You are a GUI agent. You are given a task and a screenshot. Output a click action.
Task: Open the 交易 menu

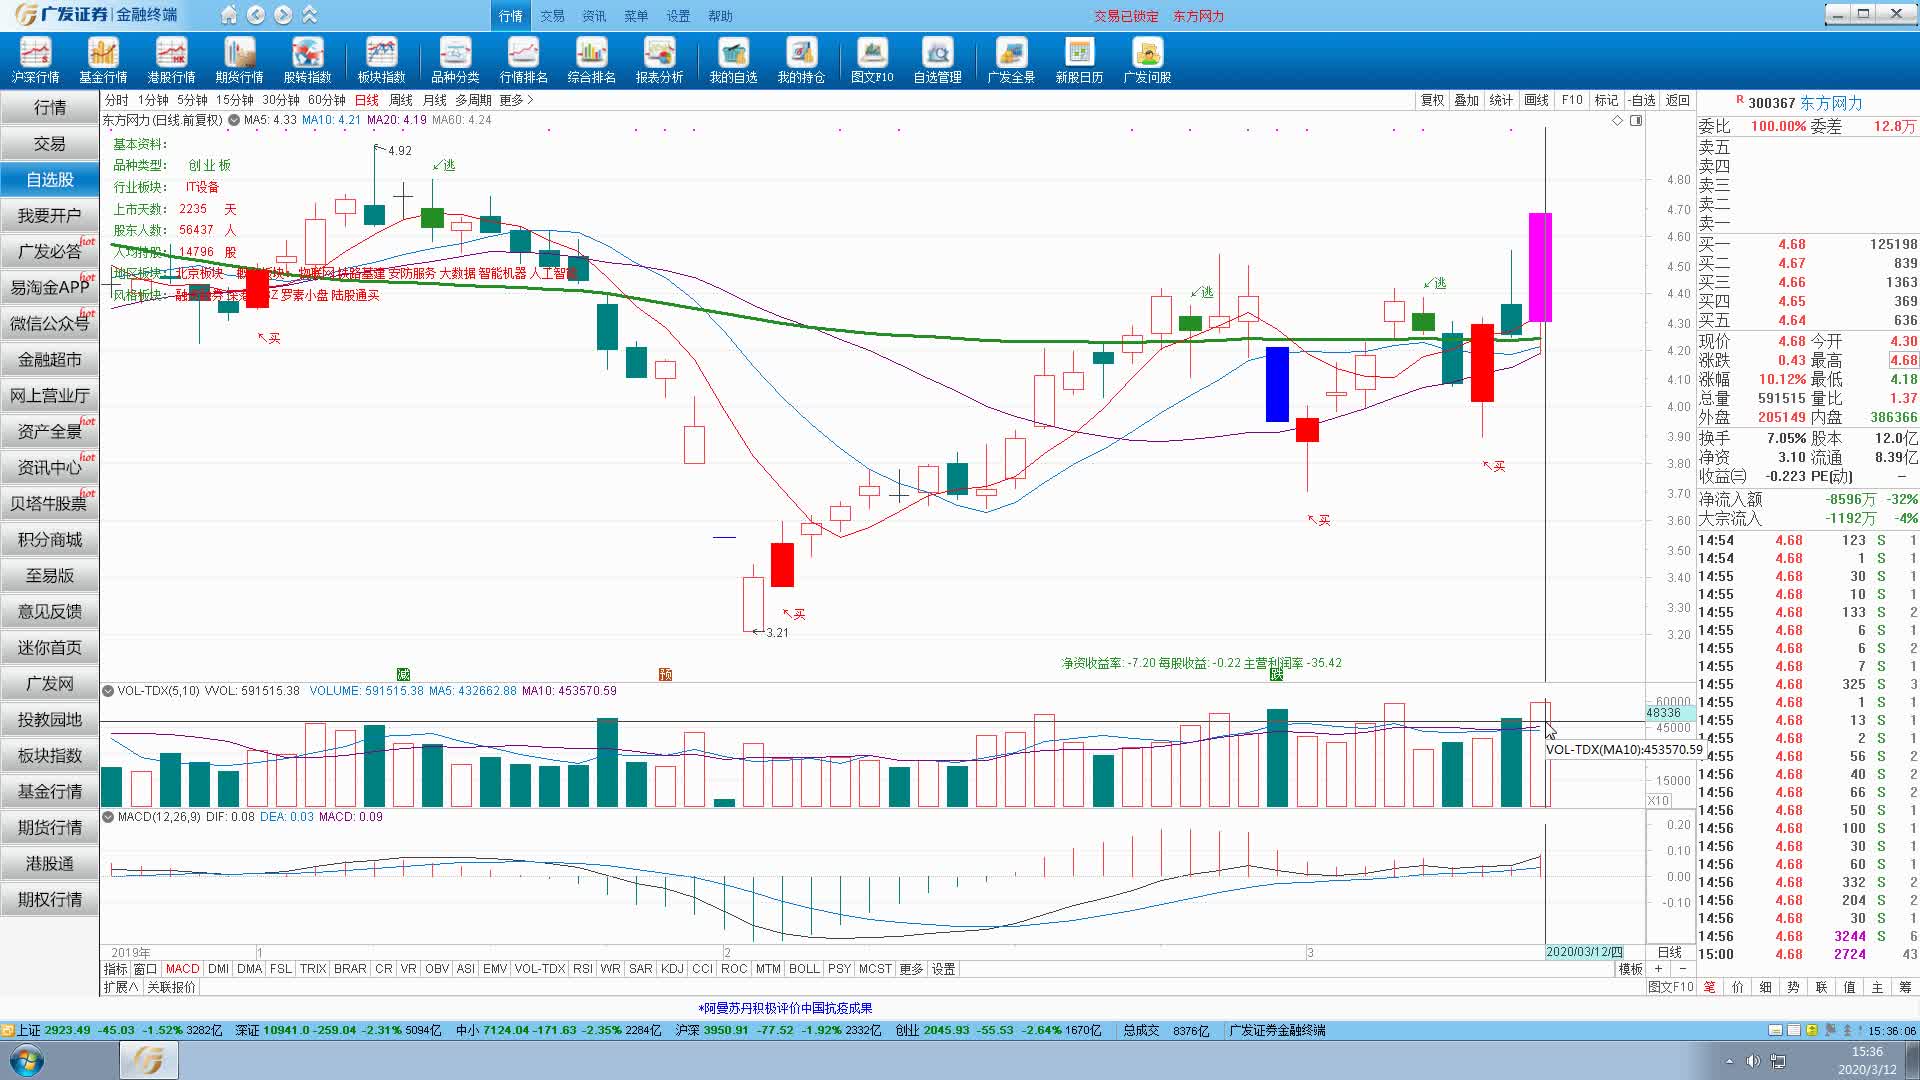coord(552,16)
